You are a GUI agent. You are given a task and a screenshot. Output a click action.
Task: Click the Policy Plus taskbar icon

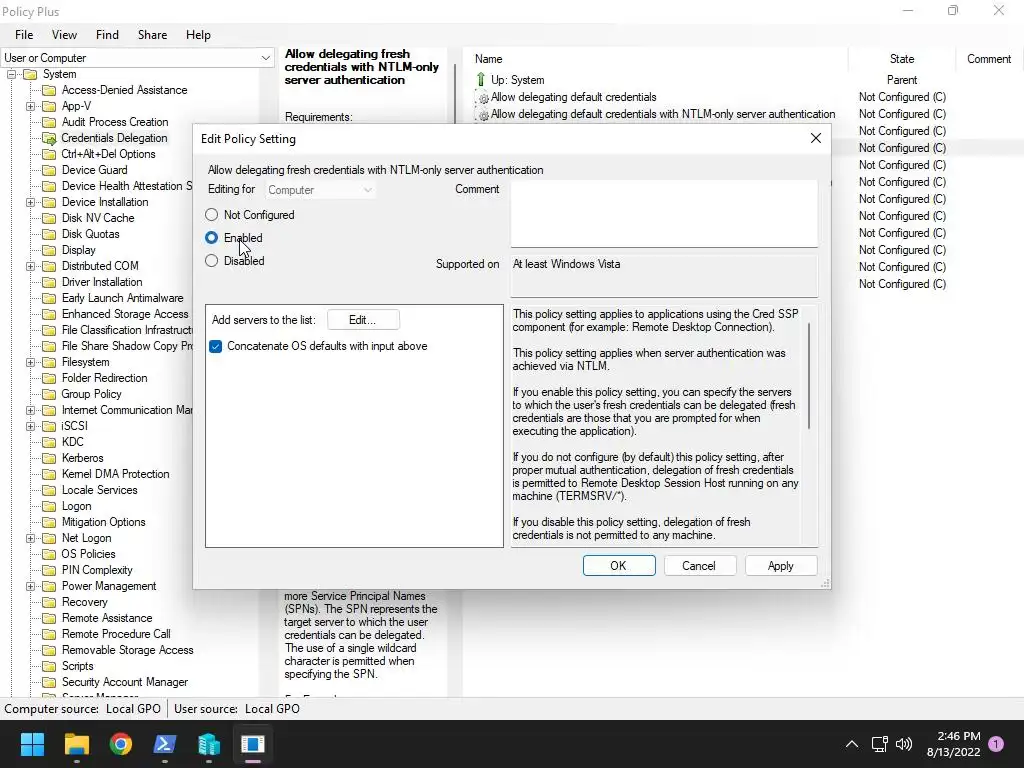253,744
